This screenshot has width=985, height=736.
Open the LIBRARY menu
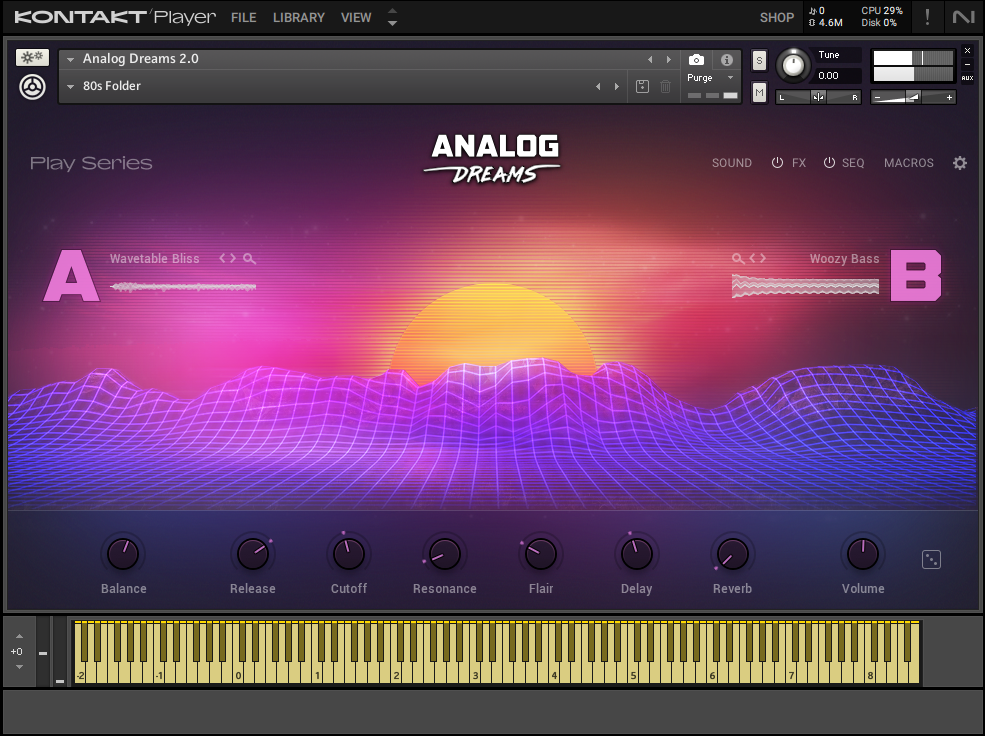point(298,17)
